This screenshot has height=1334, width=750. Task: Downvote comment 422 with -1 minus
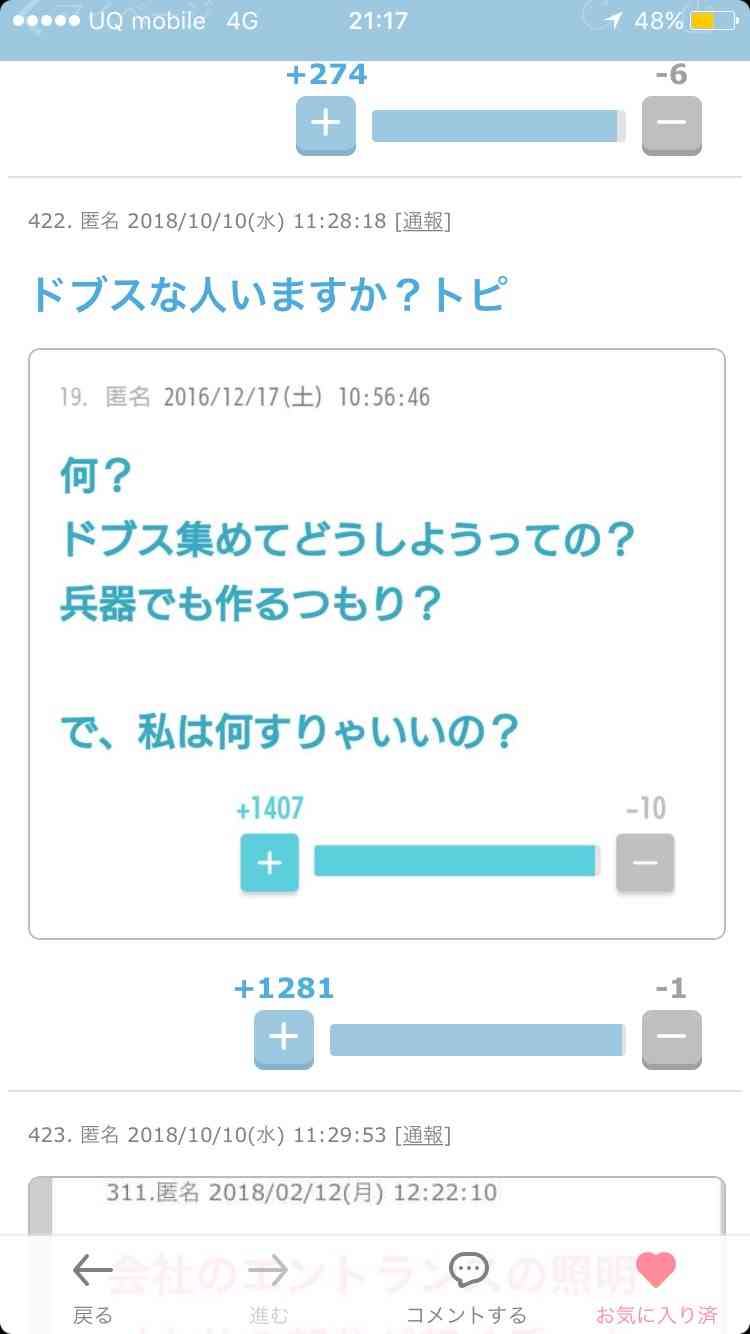(672, 1039)
